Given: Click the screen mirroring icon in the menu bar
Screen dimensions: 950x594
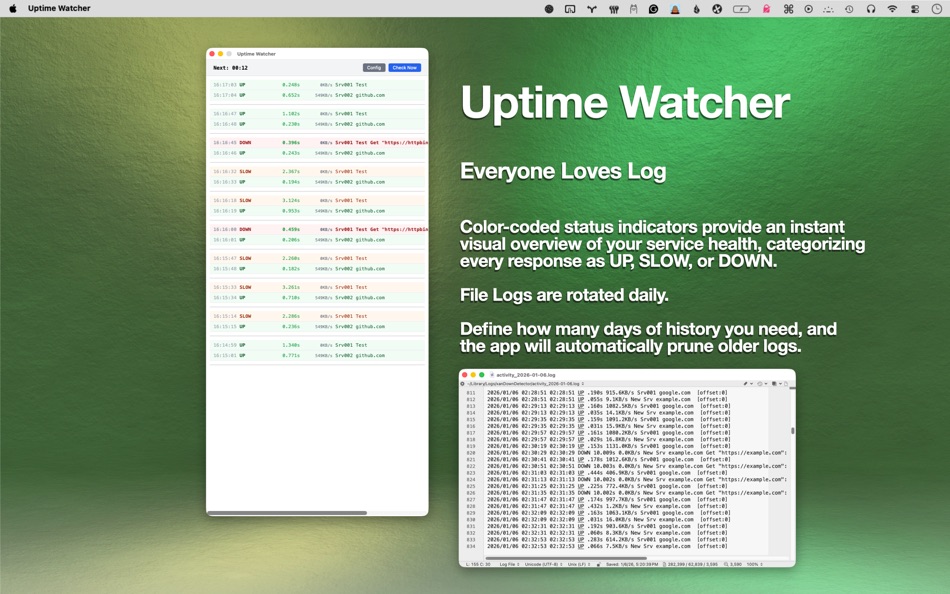Looking at the screenshot, I should tap(570, 8).
